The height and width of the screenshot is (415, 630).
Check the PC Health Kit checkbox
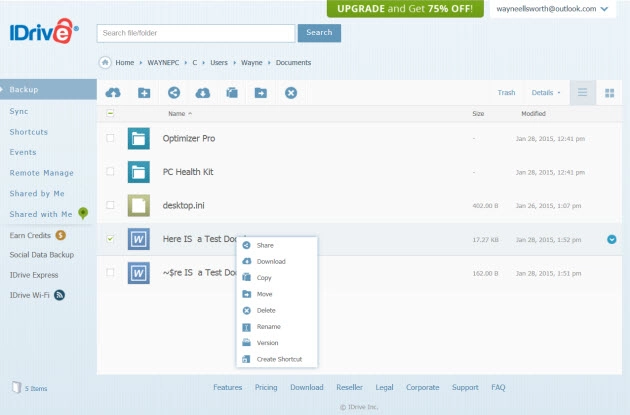110,172
